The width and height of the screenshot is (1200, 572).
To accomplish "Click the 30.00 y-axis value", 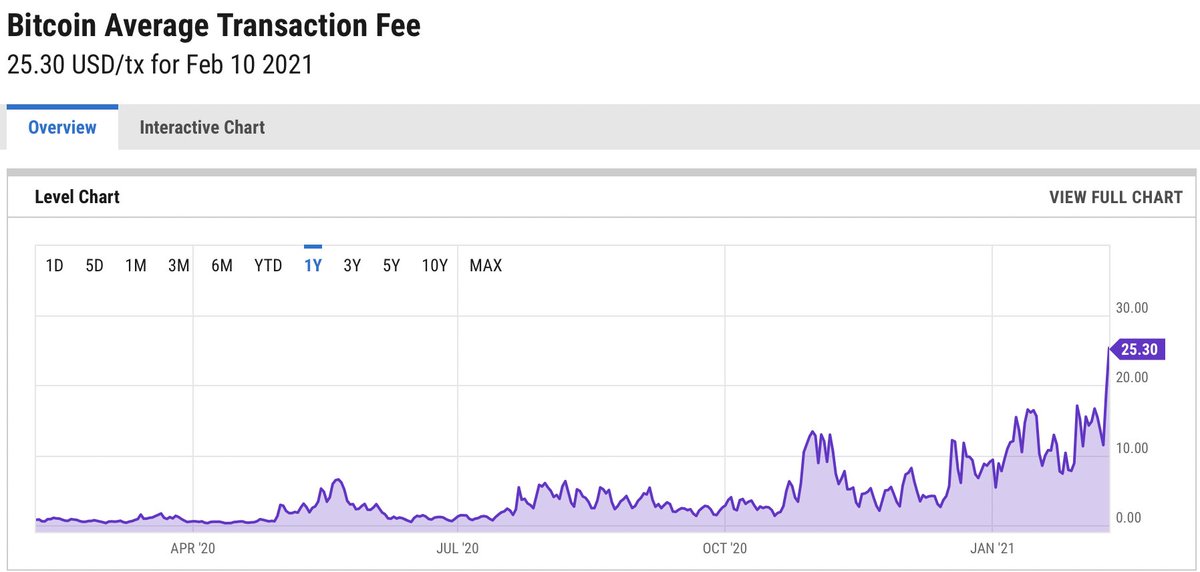I will coord(1131,307).
